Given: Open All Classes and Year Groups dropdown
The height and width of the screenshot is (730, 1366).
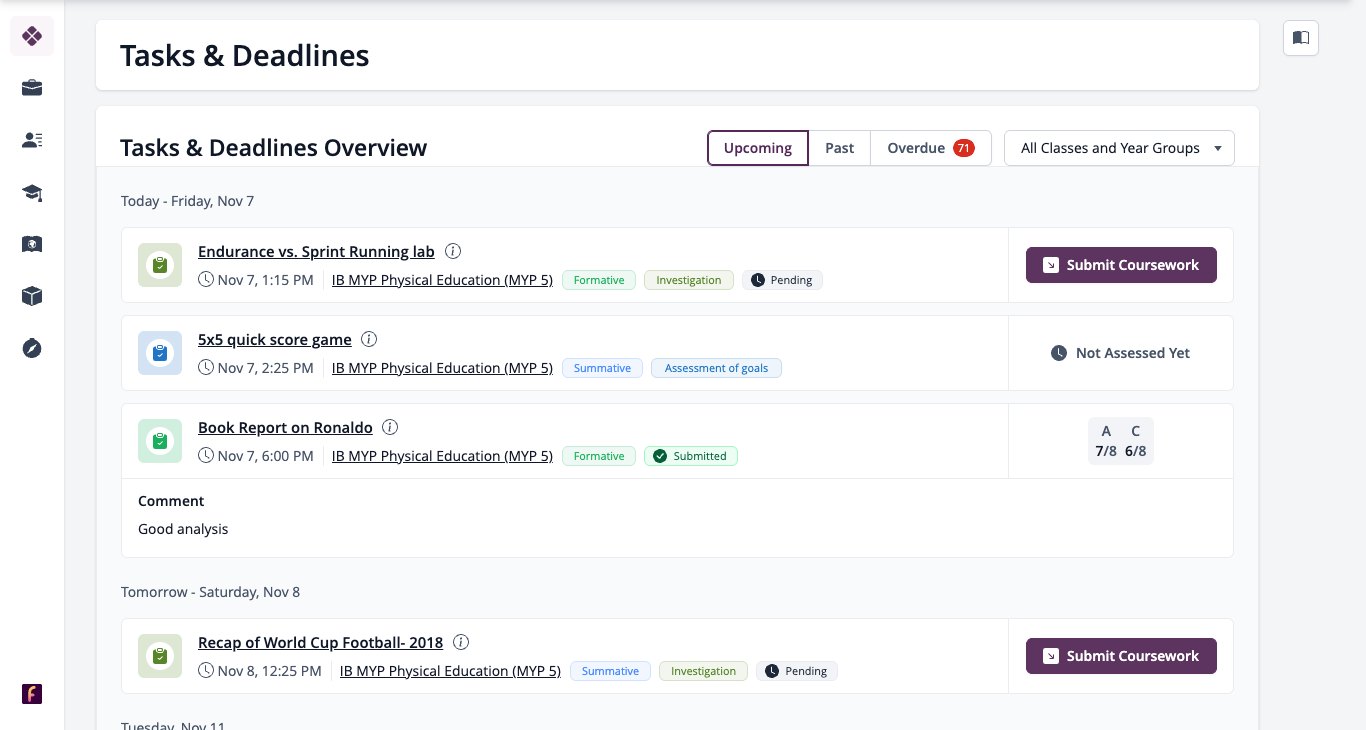Looking at the screenshot, I should pos(1119,148).
